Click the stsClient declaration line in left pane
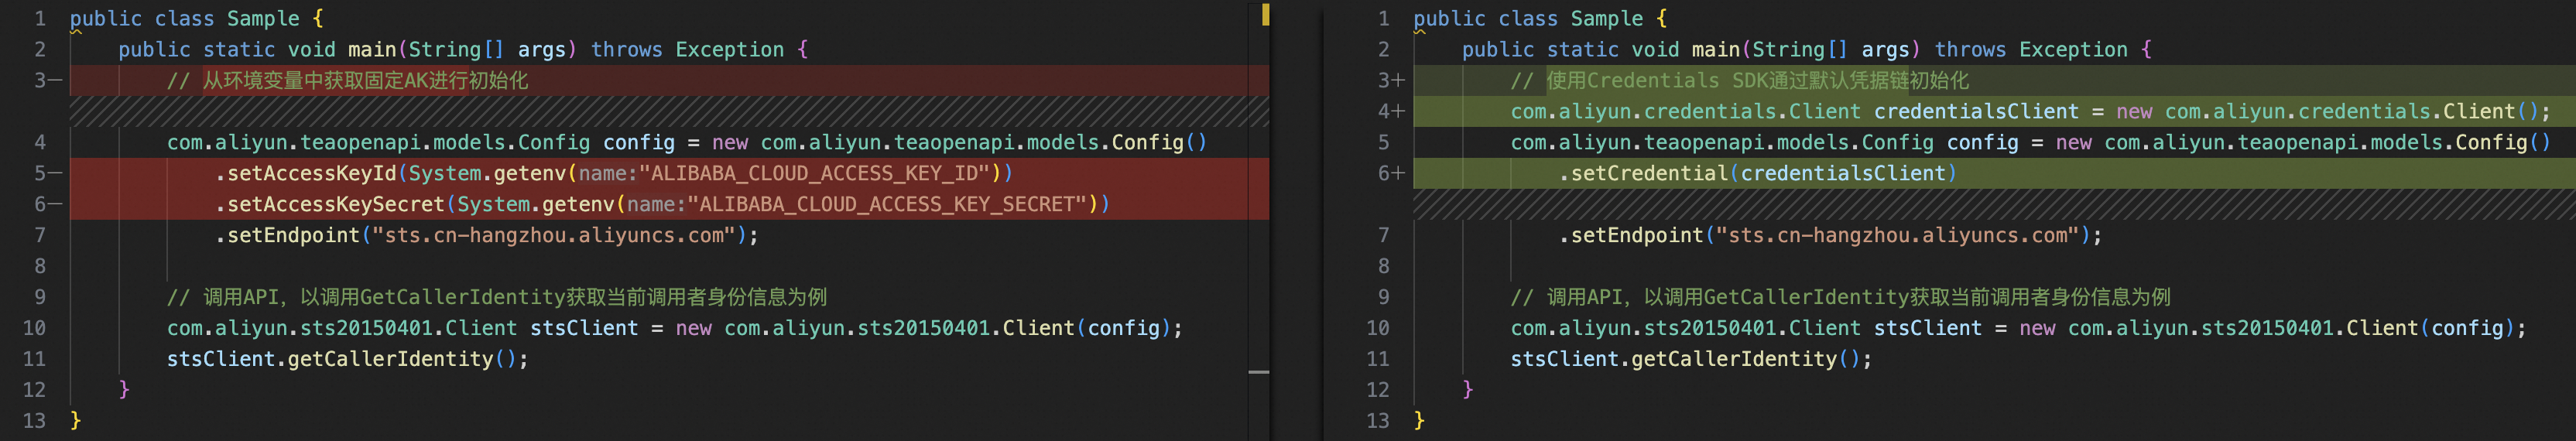Image resolution: width=2576 pixels, height=441 pixels. [674, 329]
